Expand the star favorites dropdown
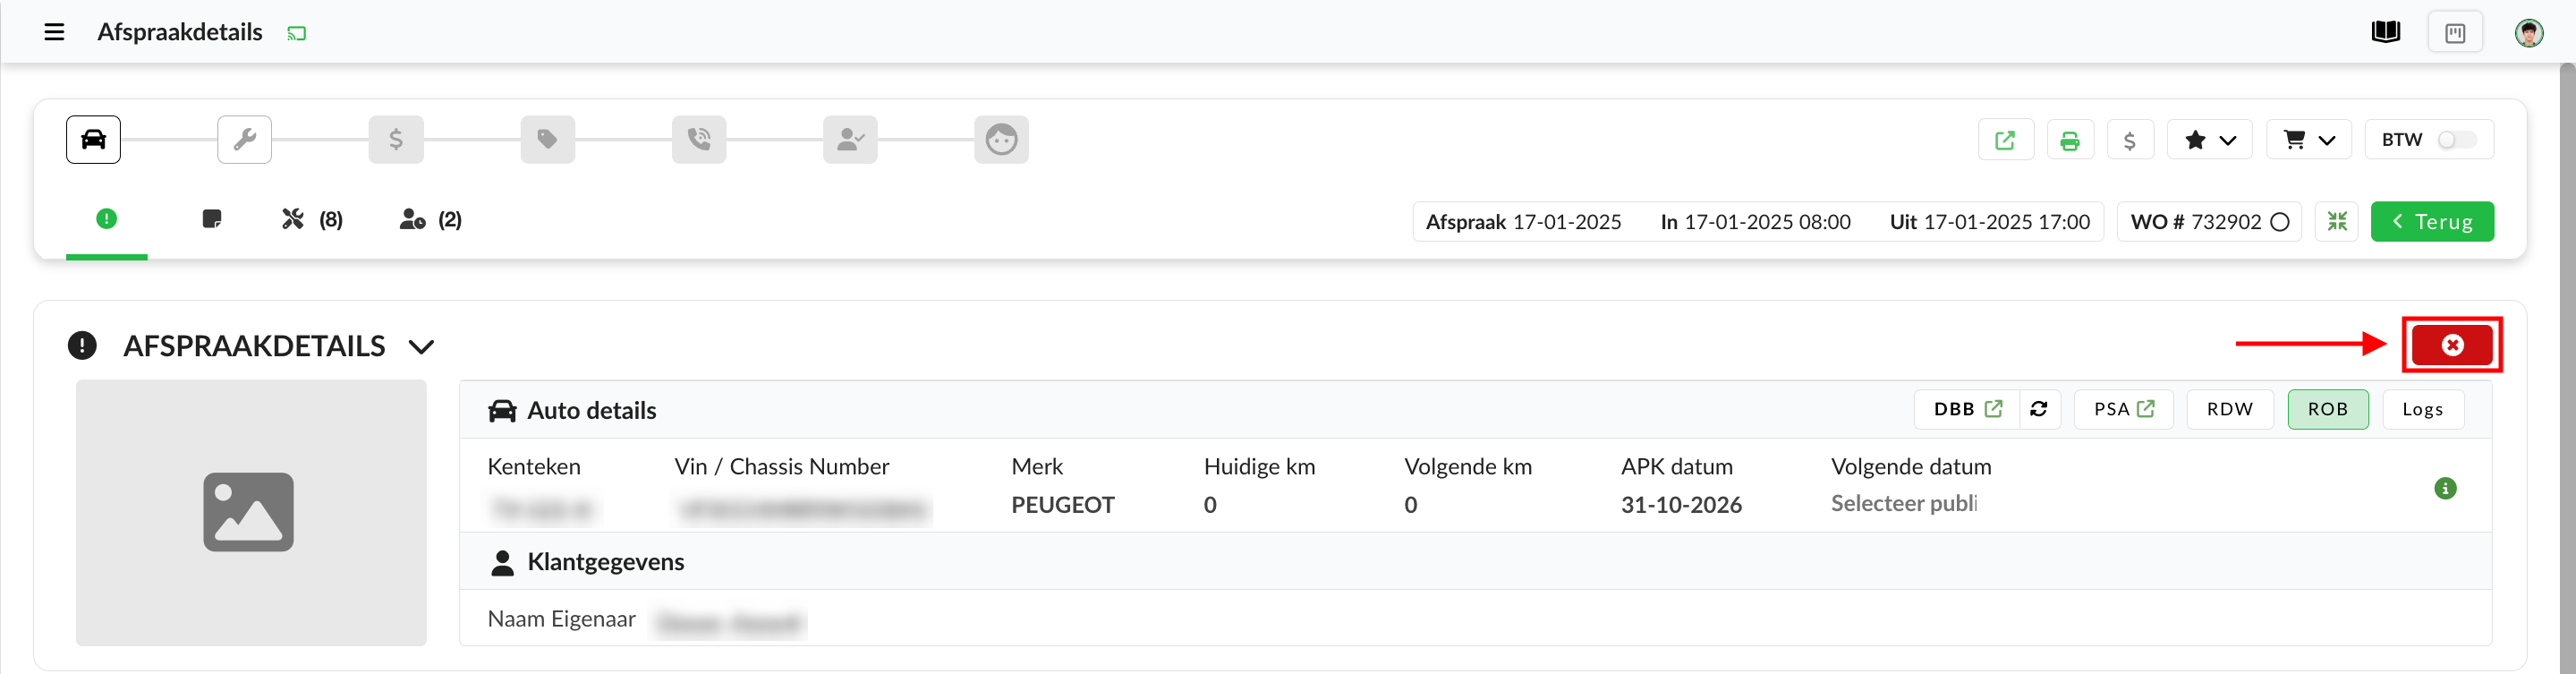2576x674 pixels. [x=2209, y=140]
